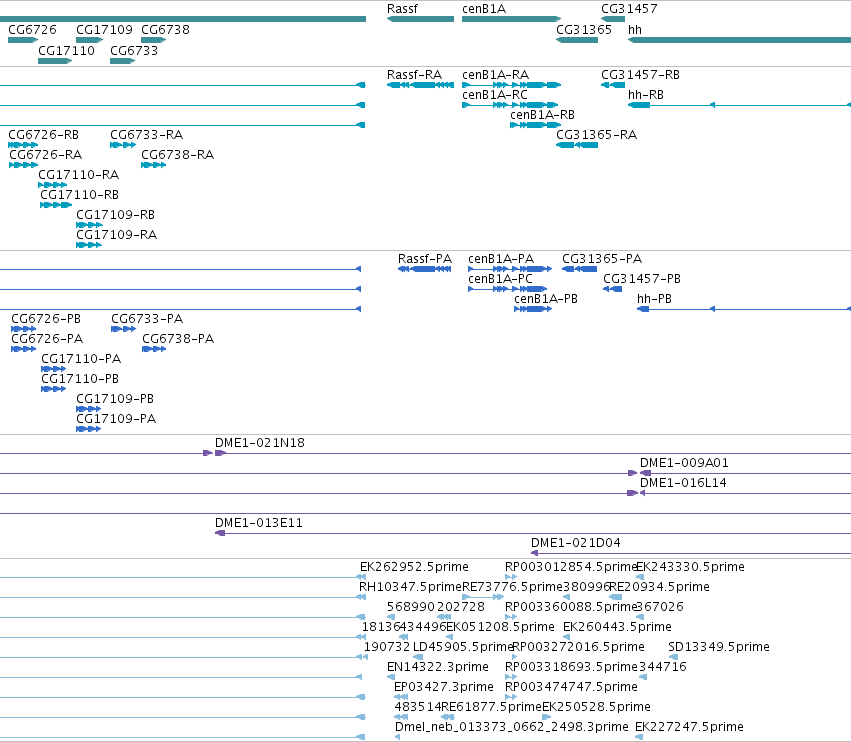Select protein CG6726-PB
851x742 pixels.
(x=23, y=329)
